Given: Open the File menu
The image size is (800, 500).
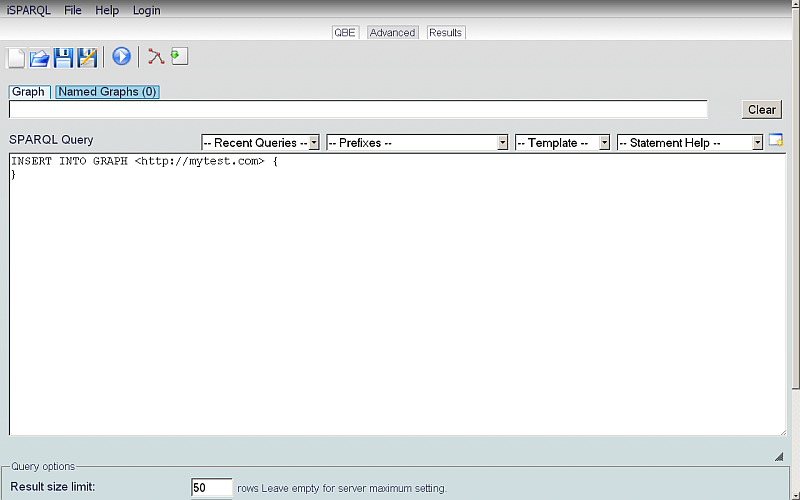Looking at the screenshot, I should click(x=72, y=10).
